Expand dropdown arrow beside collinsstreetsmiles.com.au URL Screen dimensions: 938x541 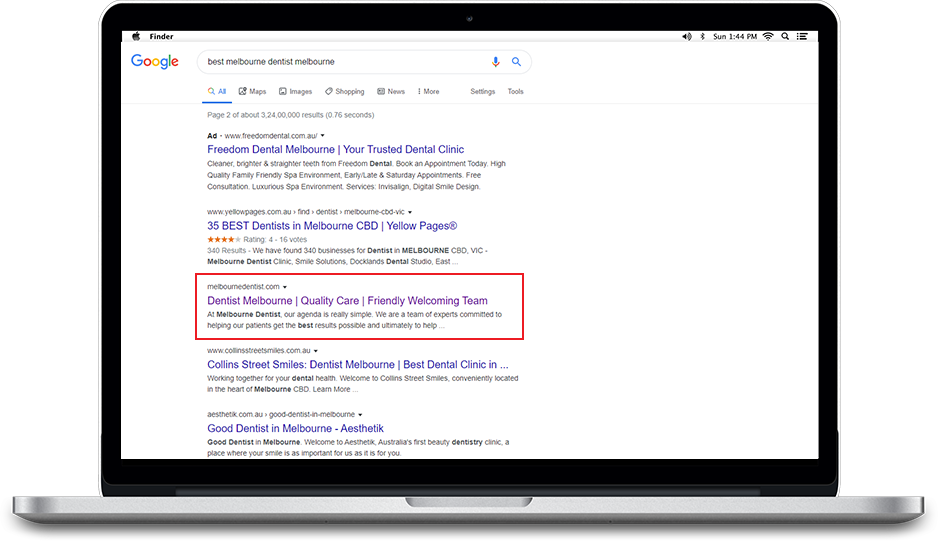click(316, 351)
